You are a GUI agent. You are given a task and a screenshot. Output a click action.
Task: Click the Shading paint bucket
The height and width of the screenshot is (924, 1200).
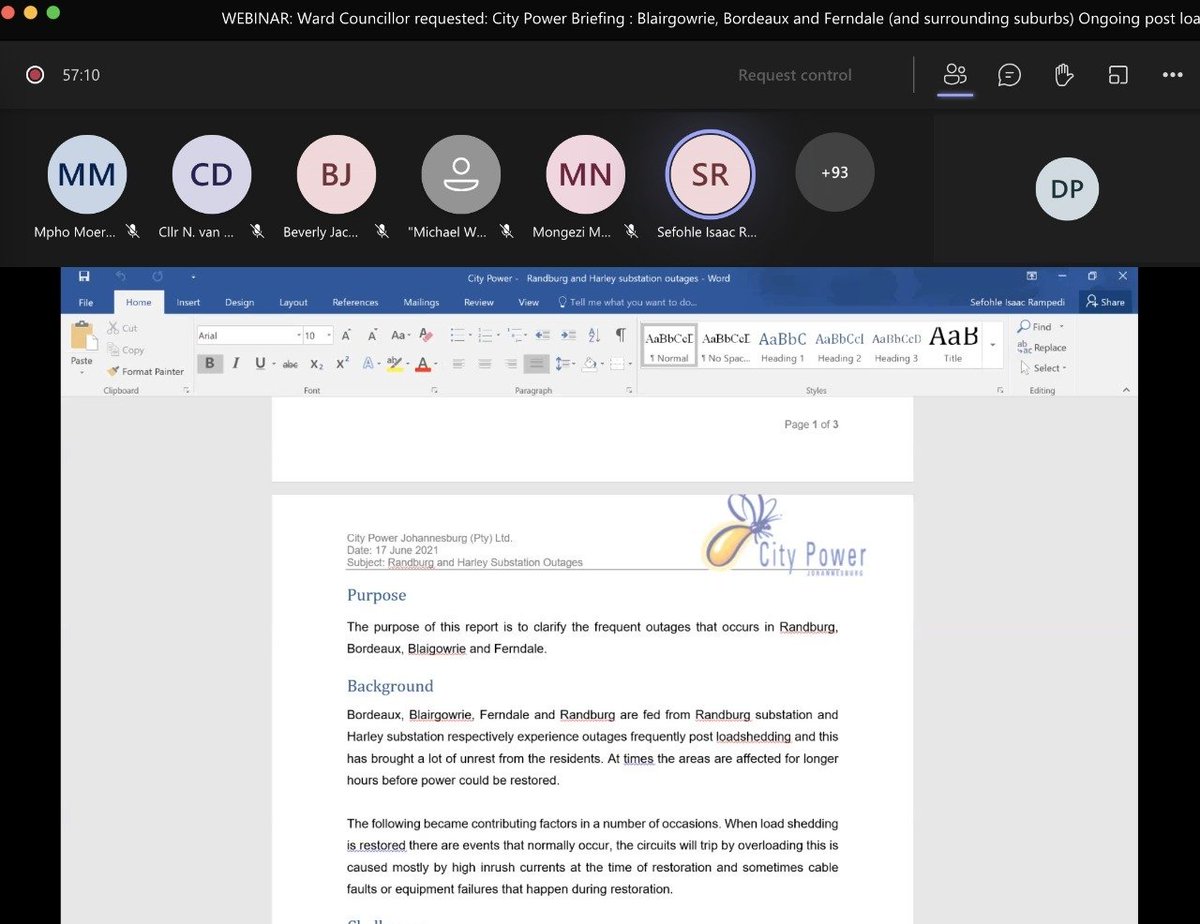591,364
